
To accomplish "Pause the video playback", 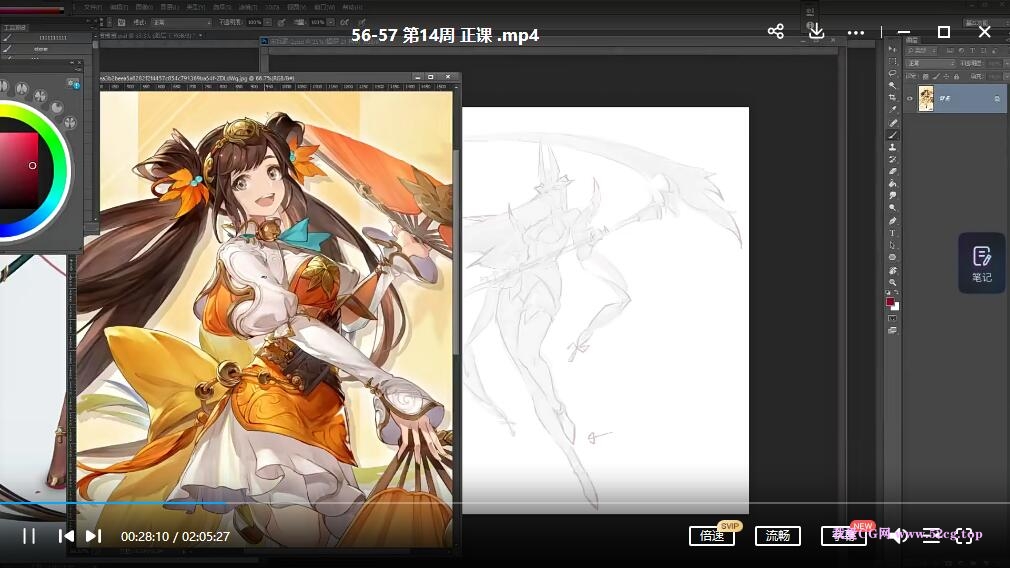I will coord(29,536).
